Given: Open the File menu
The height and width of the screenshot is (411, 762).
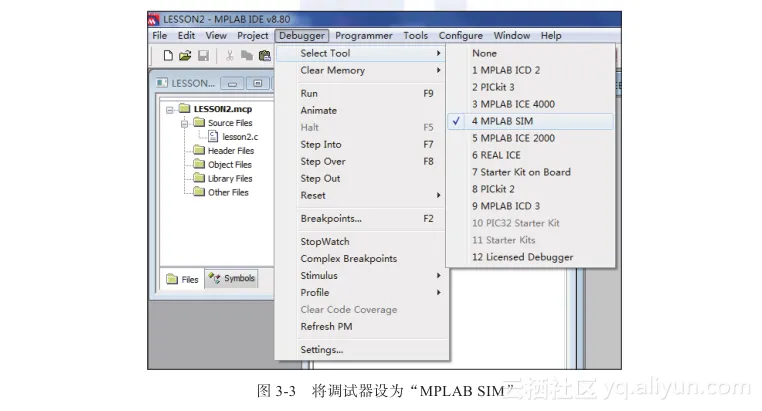Looking at the screenshot, I should tap(159, 35).
